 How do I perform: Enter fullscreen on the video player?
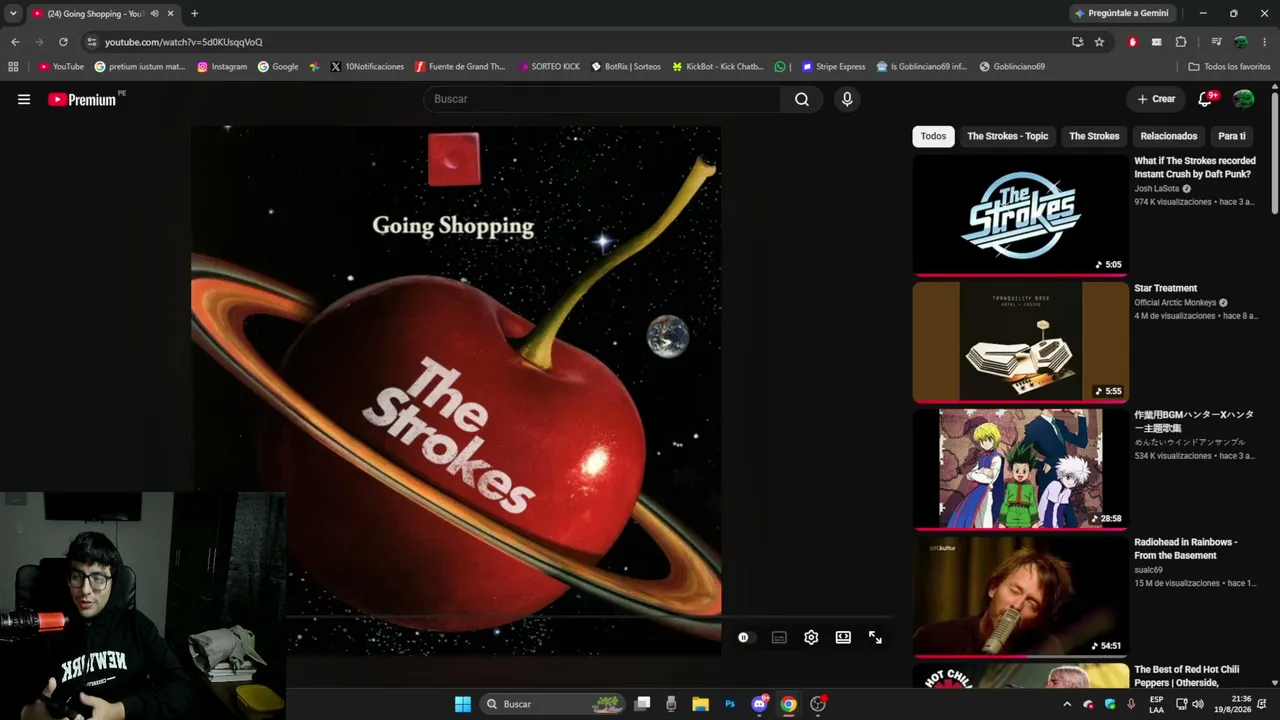[875, 637]
